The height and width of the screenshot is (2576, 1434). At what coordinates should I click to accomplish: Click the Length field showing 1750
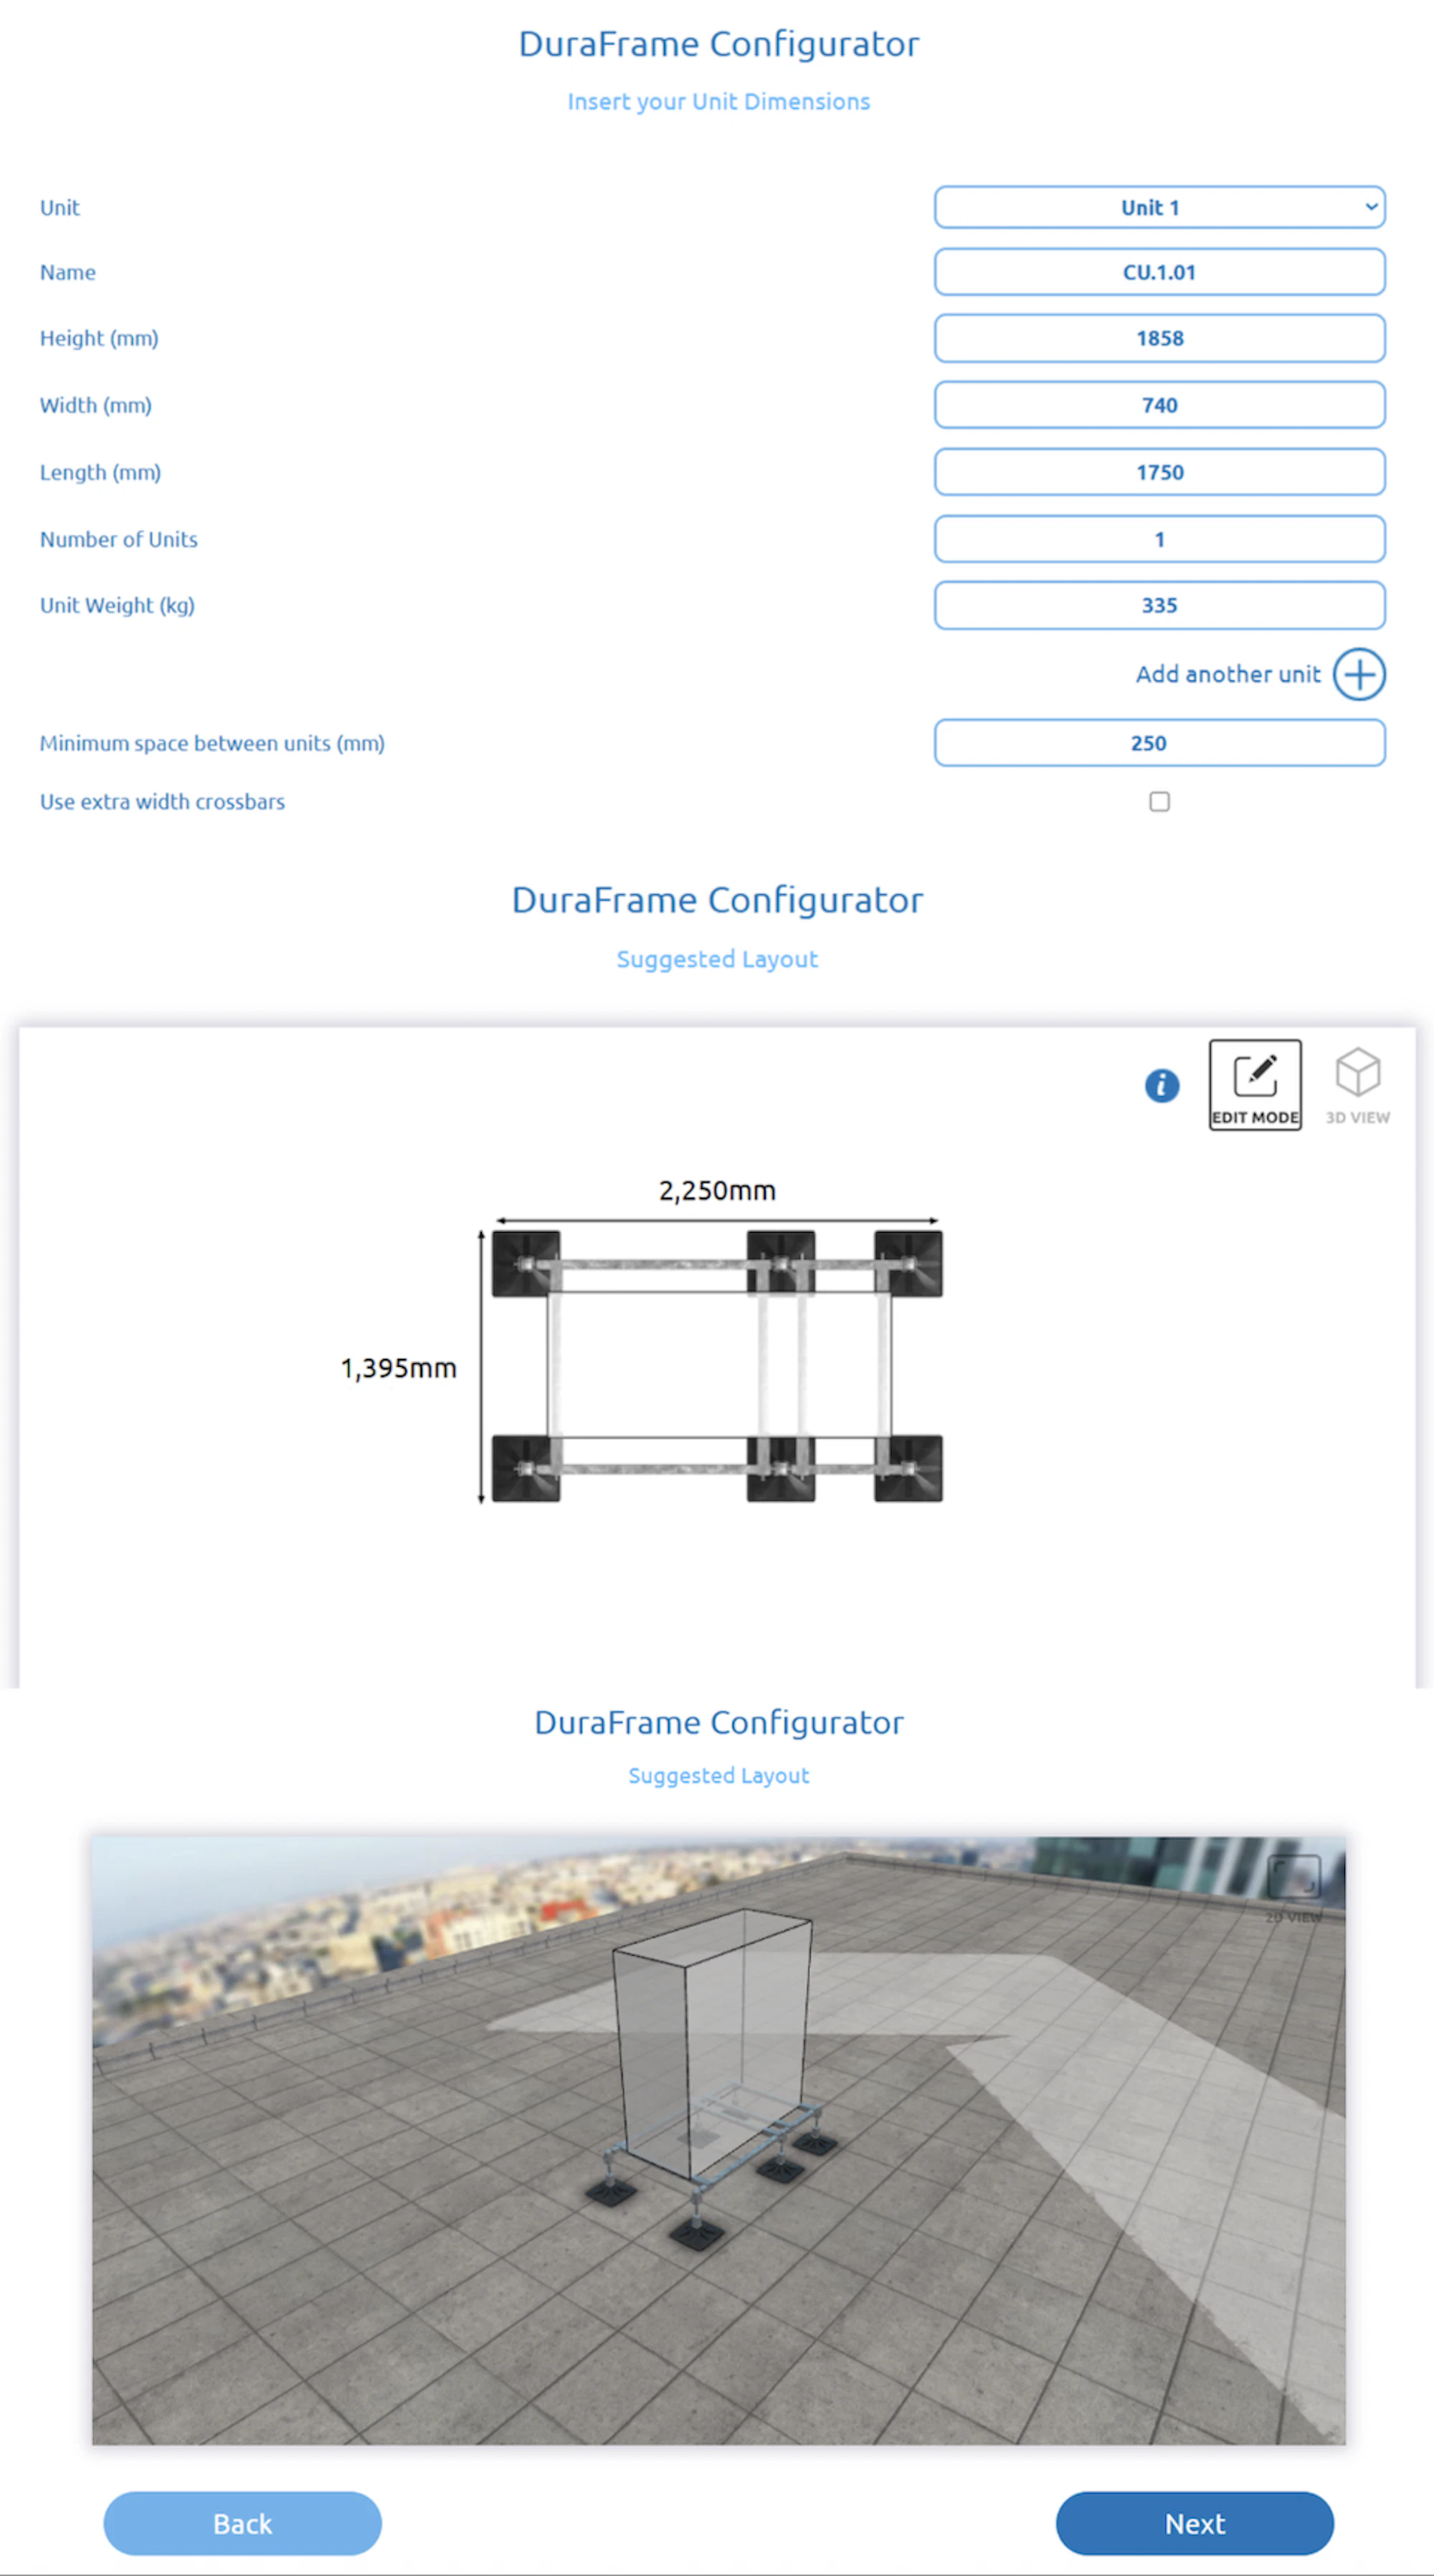(1159, 472)
